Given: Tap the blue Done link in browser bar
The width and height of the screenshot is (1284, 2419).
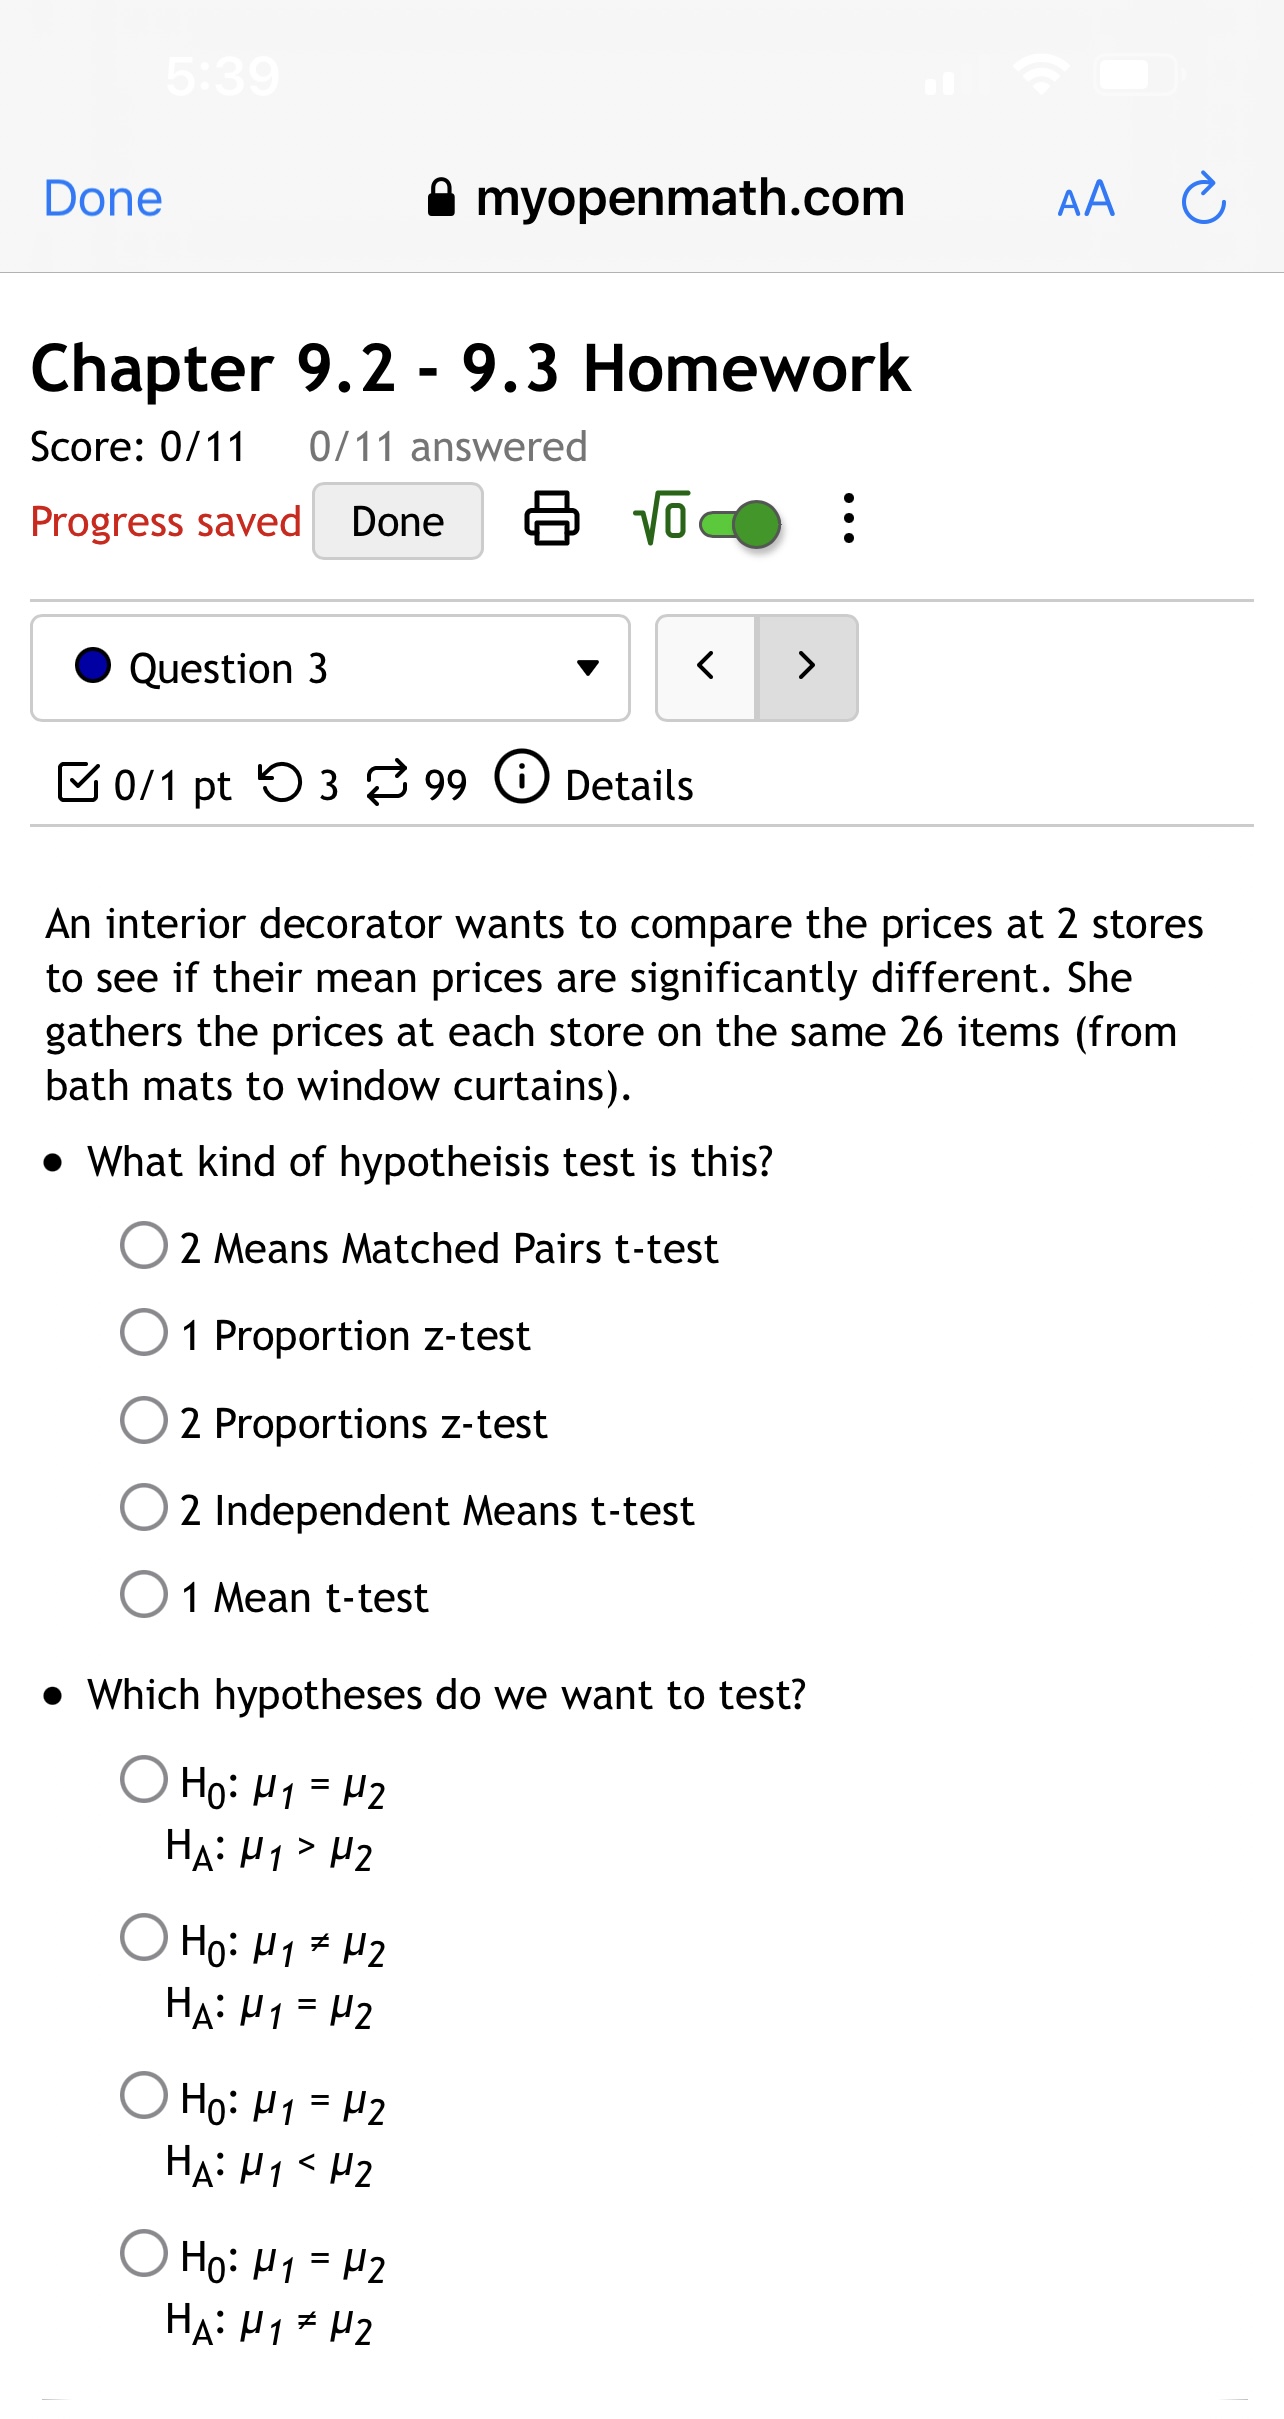Looking at the screenshot, I should [x=103, y=198].
